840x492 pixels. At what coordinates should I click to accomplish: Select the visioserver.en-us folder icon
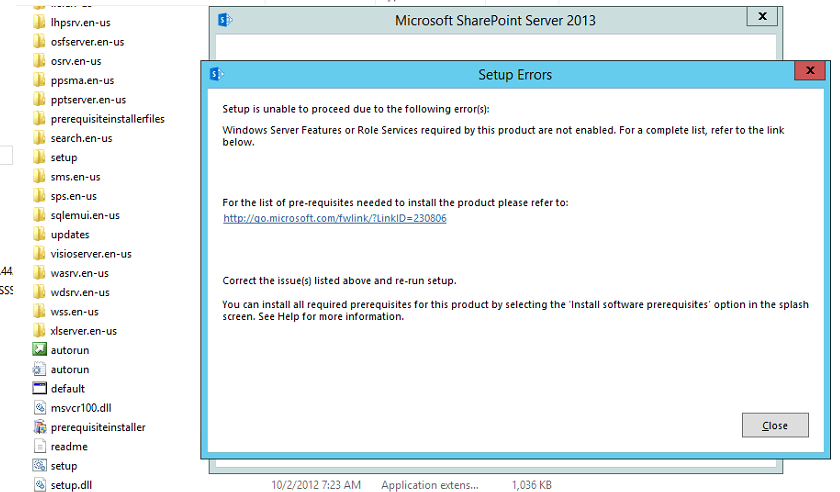click(x=39, y=254)
